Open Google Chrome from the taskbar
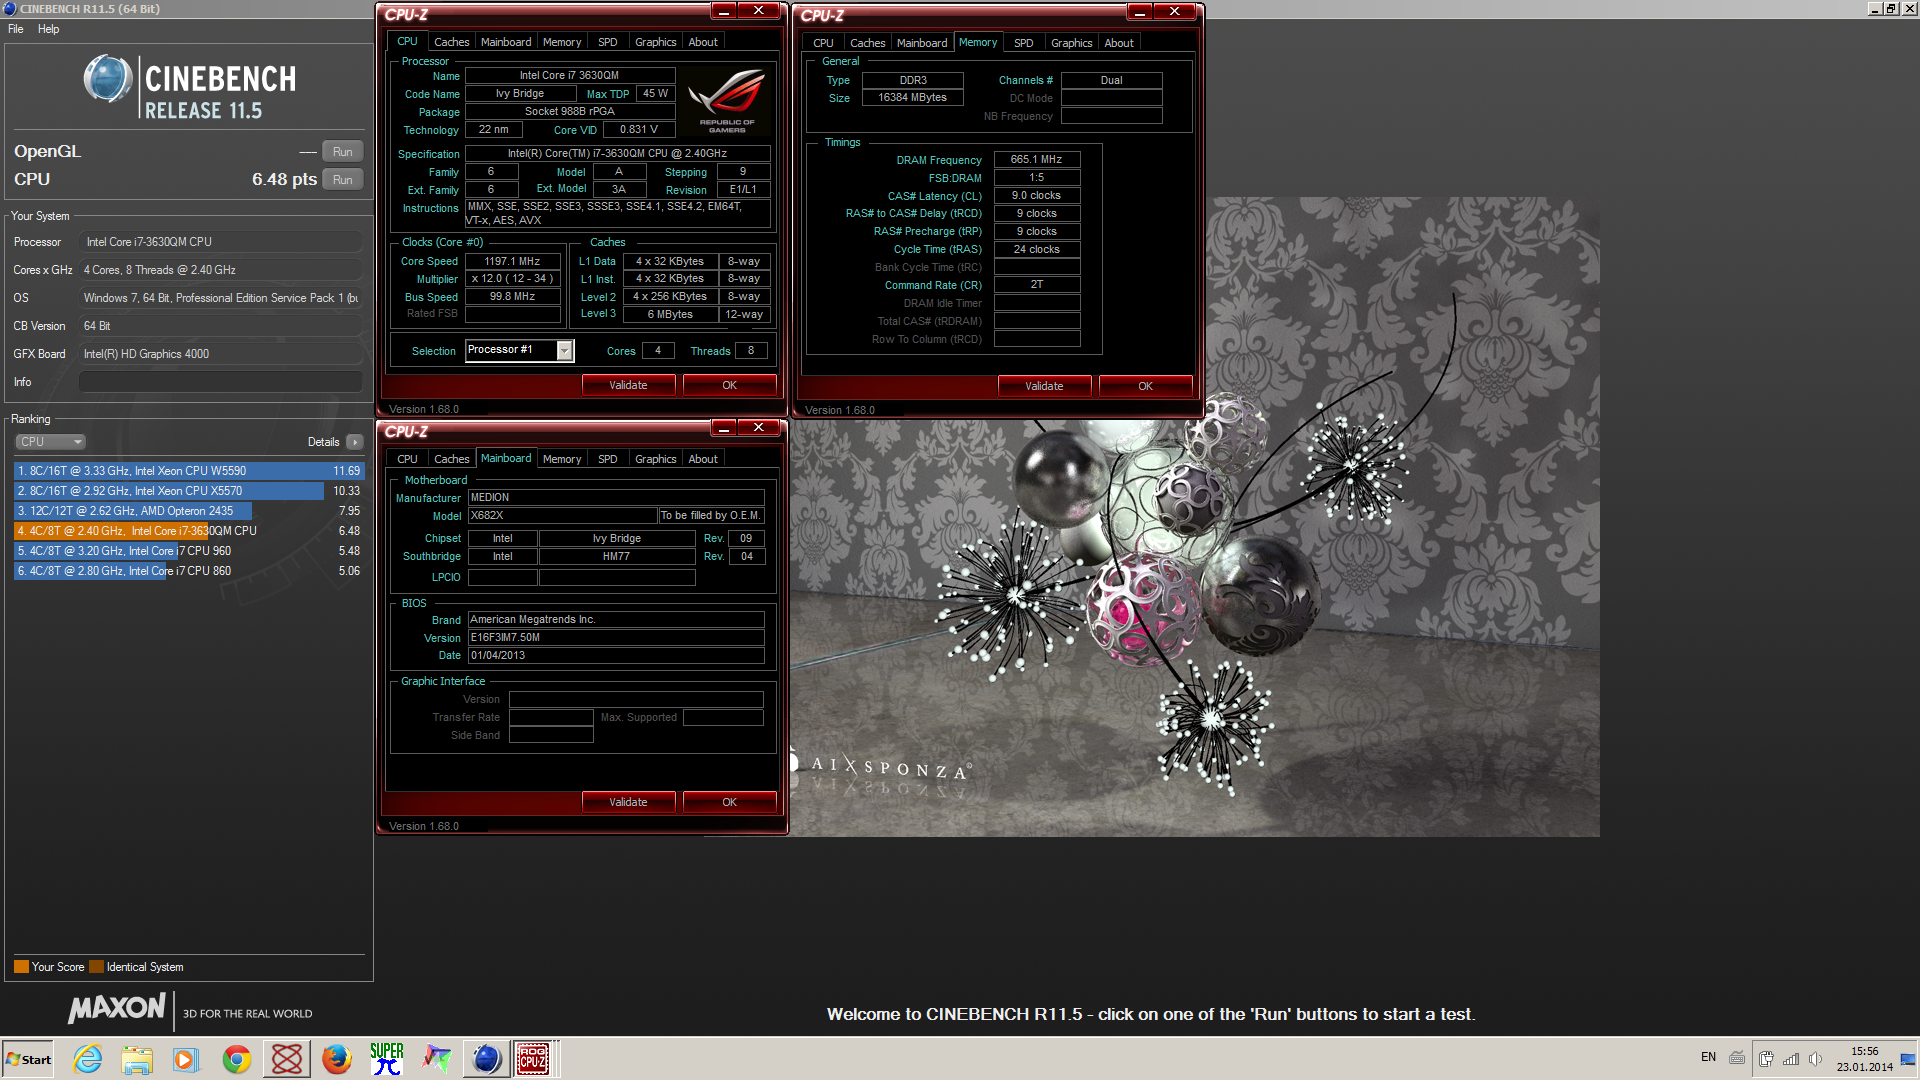The width and height of the screenshot is (1920, 1080). pyautogui.click(x=237, y=1059)
